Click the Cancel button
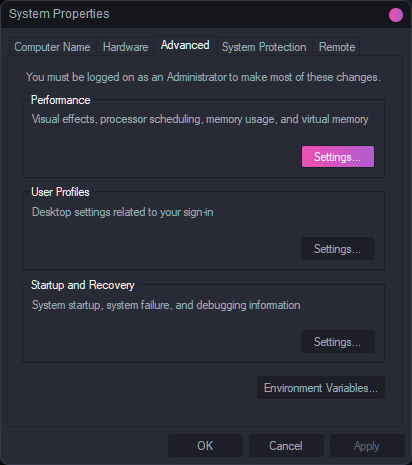Screen dimensions: 412x465 click(286, 446)
